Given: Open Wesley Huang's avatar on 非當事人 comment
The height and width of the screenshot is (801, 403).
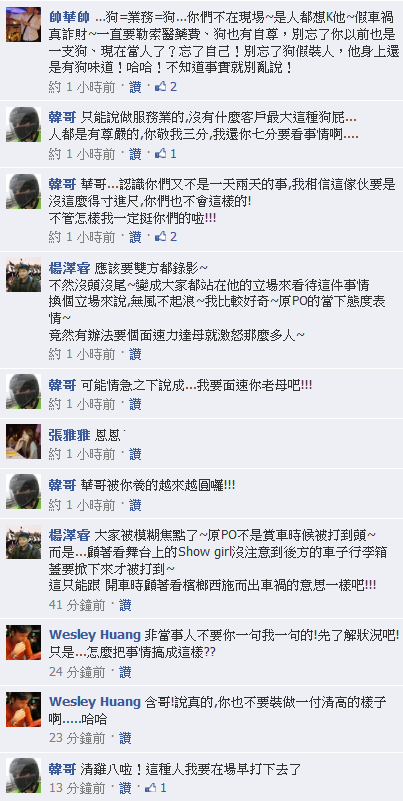Looking at the screenshot, I should 23,642.
